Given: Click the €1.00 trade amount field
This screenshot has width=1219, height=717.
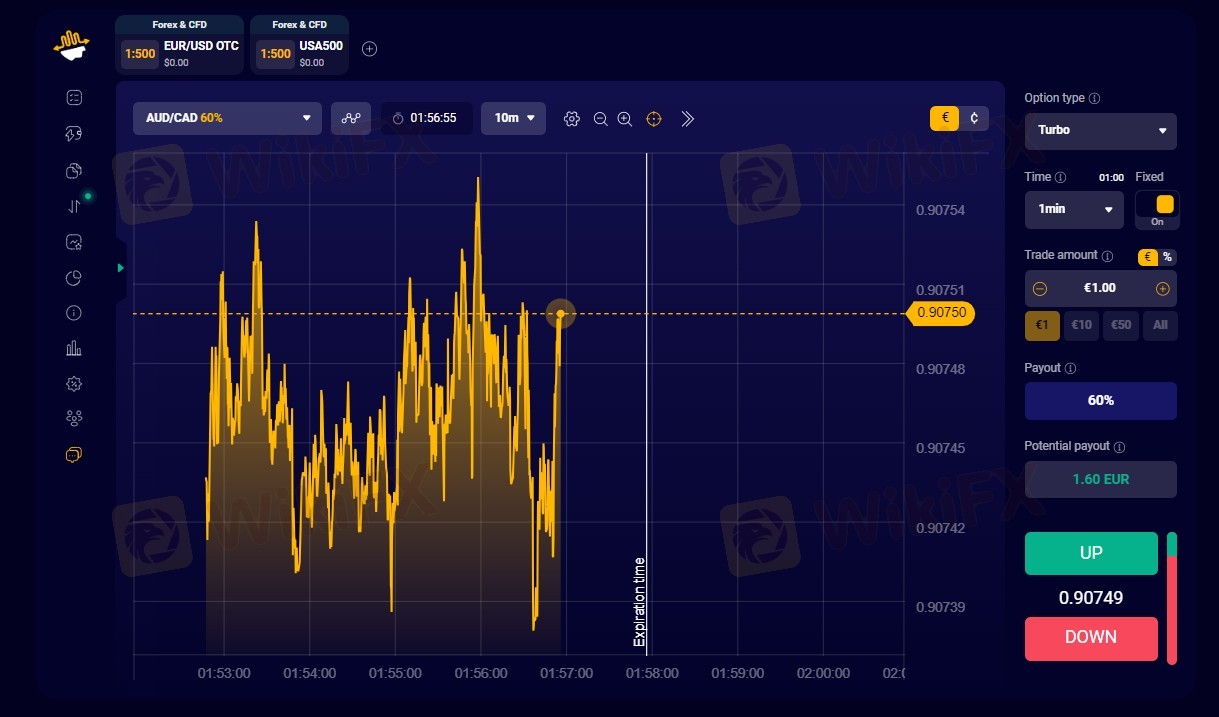Looking at the screenshot, I should [1100, 288].
